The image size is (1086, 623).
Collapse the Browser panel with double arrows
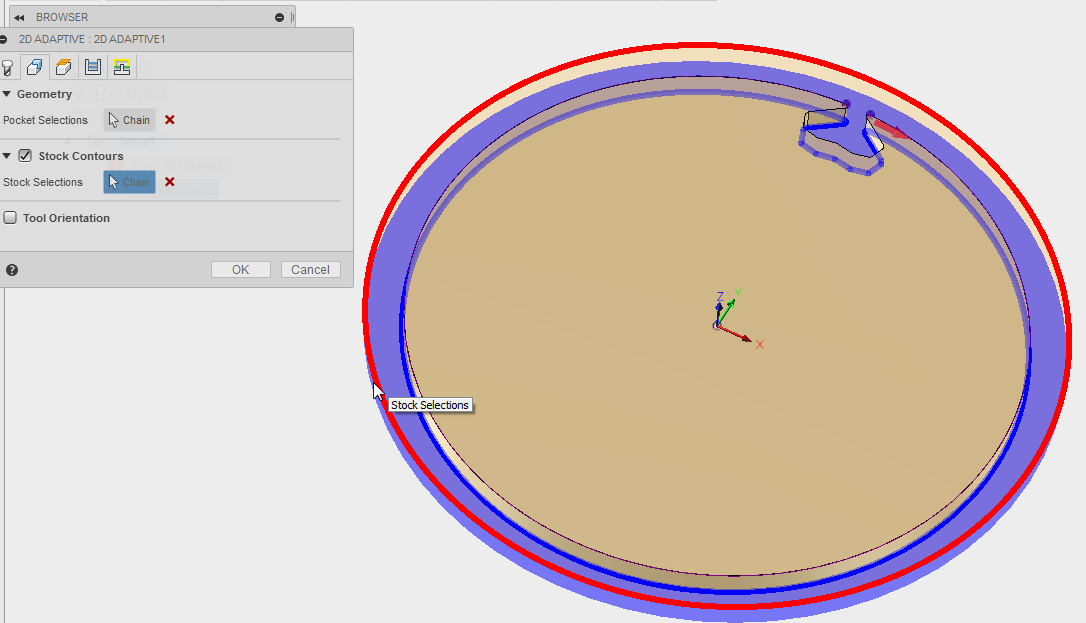[x=19, y=17]
